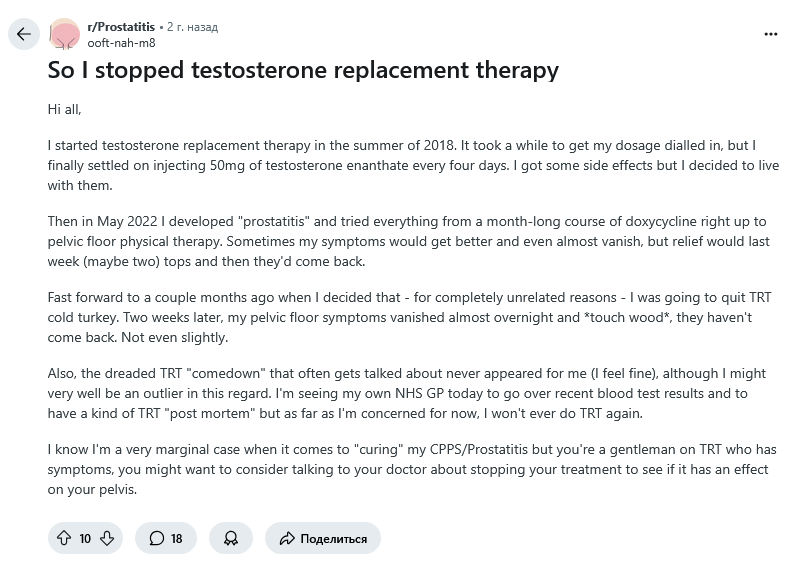Click the '2 г. назад' post timestamp
Viewport: 789px width, 568px height.
tap(192, 27)
